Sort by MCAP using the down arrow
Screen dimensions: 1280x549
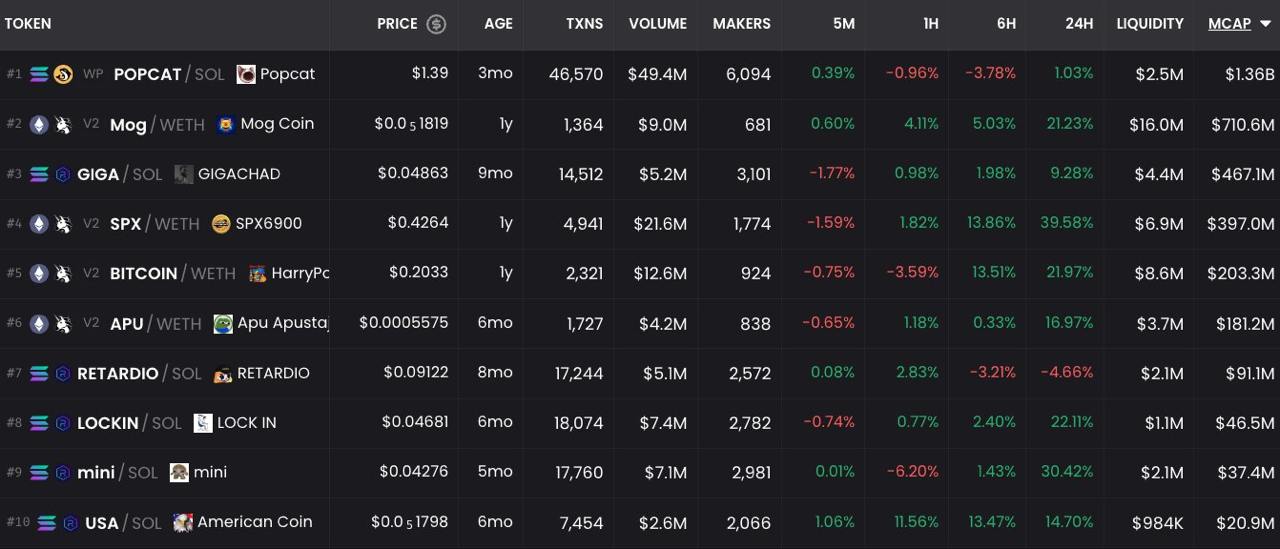(1265, 24)
